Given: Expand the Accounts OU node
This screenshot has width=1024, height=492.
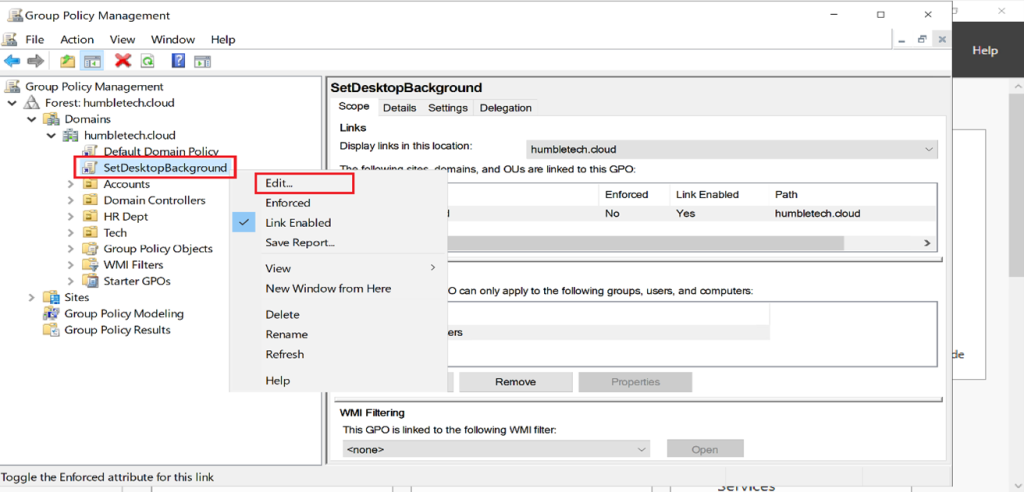Looking at the screenshot, I should point(70,184).
